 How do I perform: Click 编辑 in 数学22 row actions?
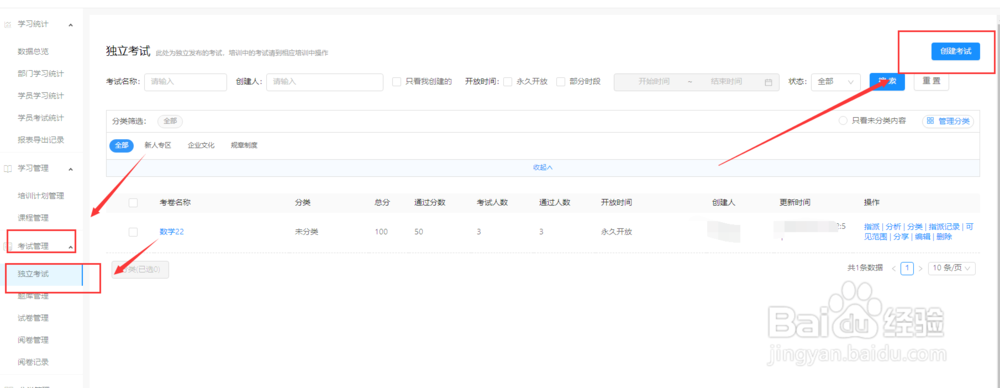pyautogui.click(x=922, y=237)
